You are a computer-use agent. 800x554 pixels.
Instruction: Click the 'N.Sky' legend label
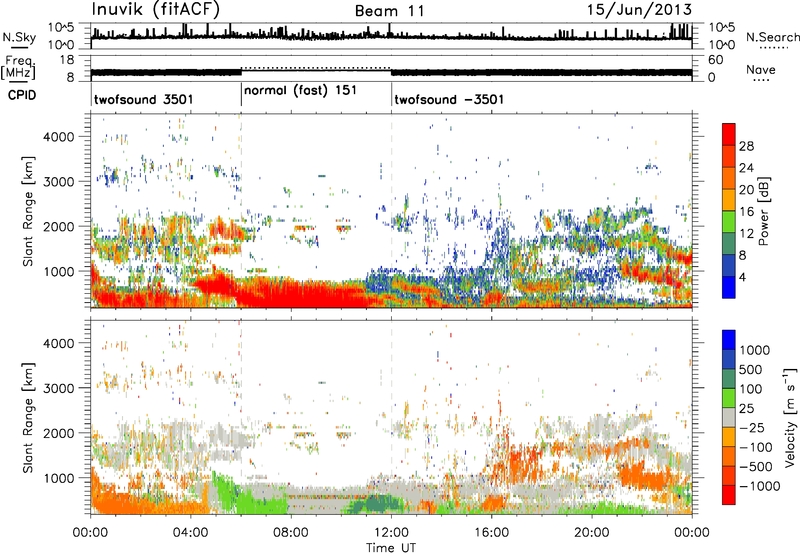(19, 37)
